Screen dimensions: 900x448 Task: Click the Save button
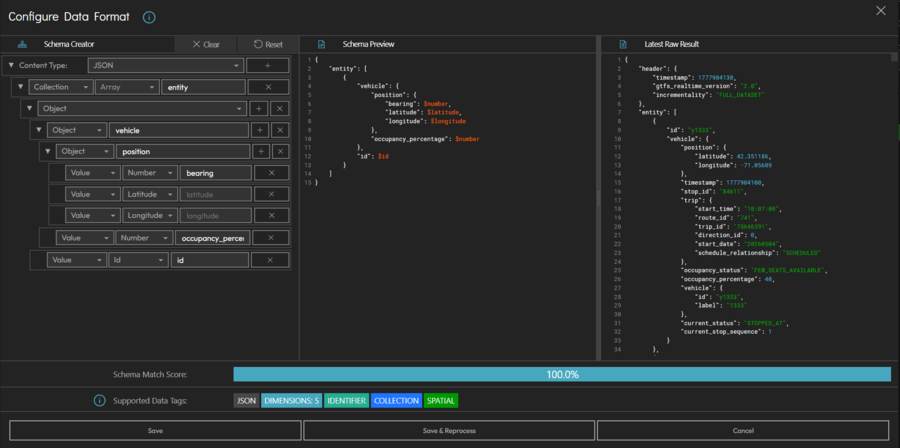point(155,430)
